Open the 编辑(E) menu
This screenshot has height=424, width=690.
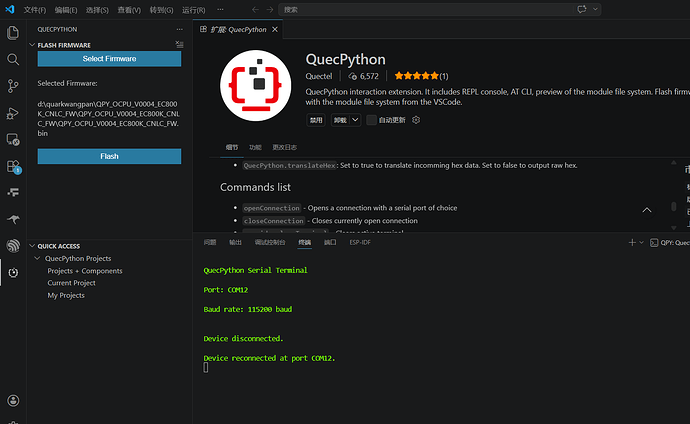(x=66, y=9)
